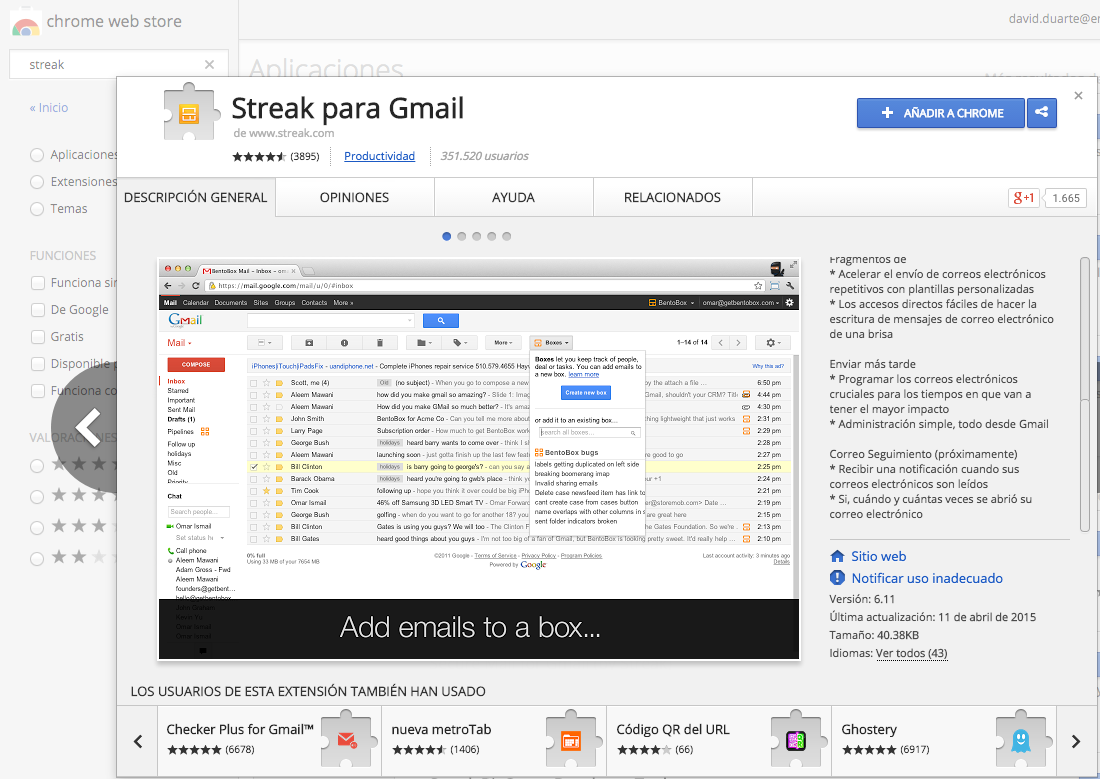Viewport: 1100px width, 779px height.
Task: Switch to the Descripción General tab
Action: coord(196,197)
